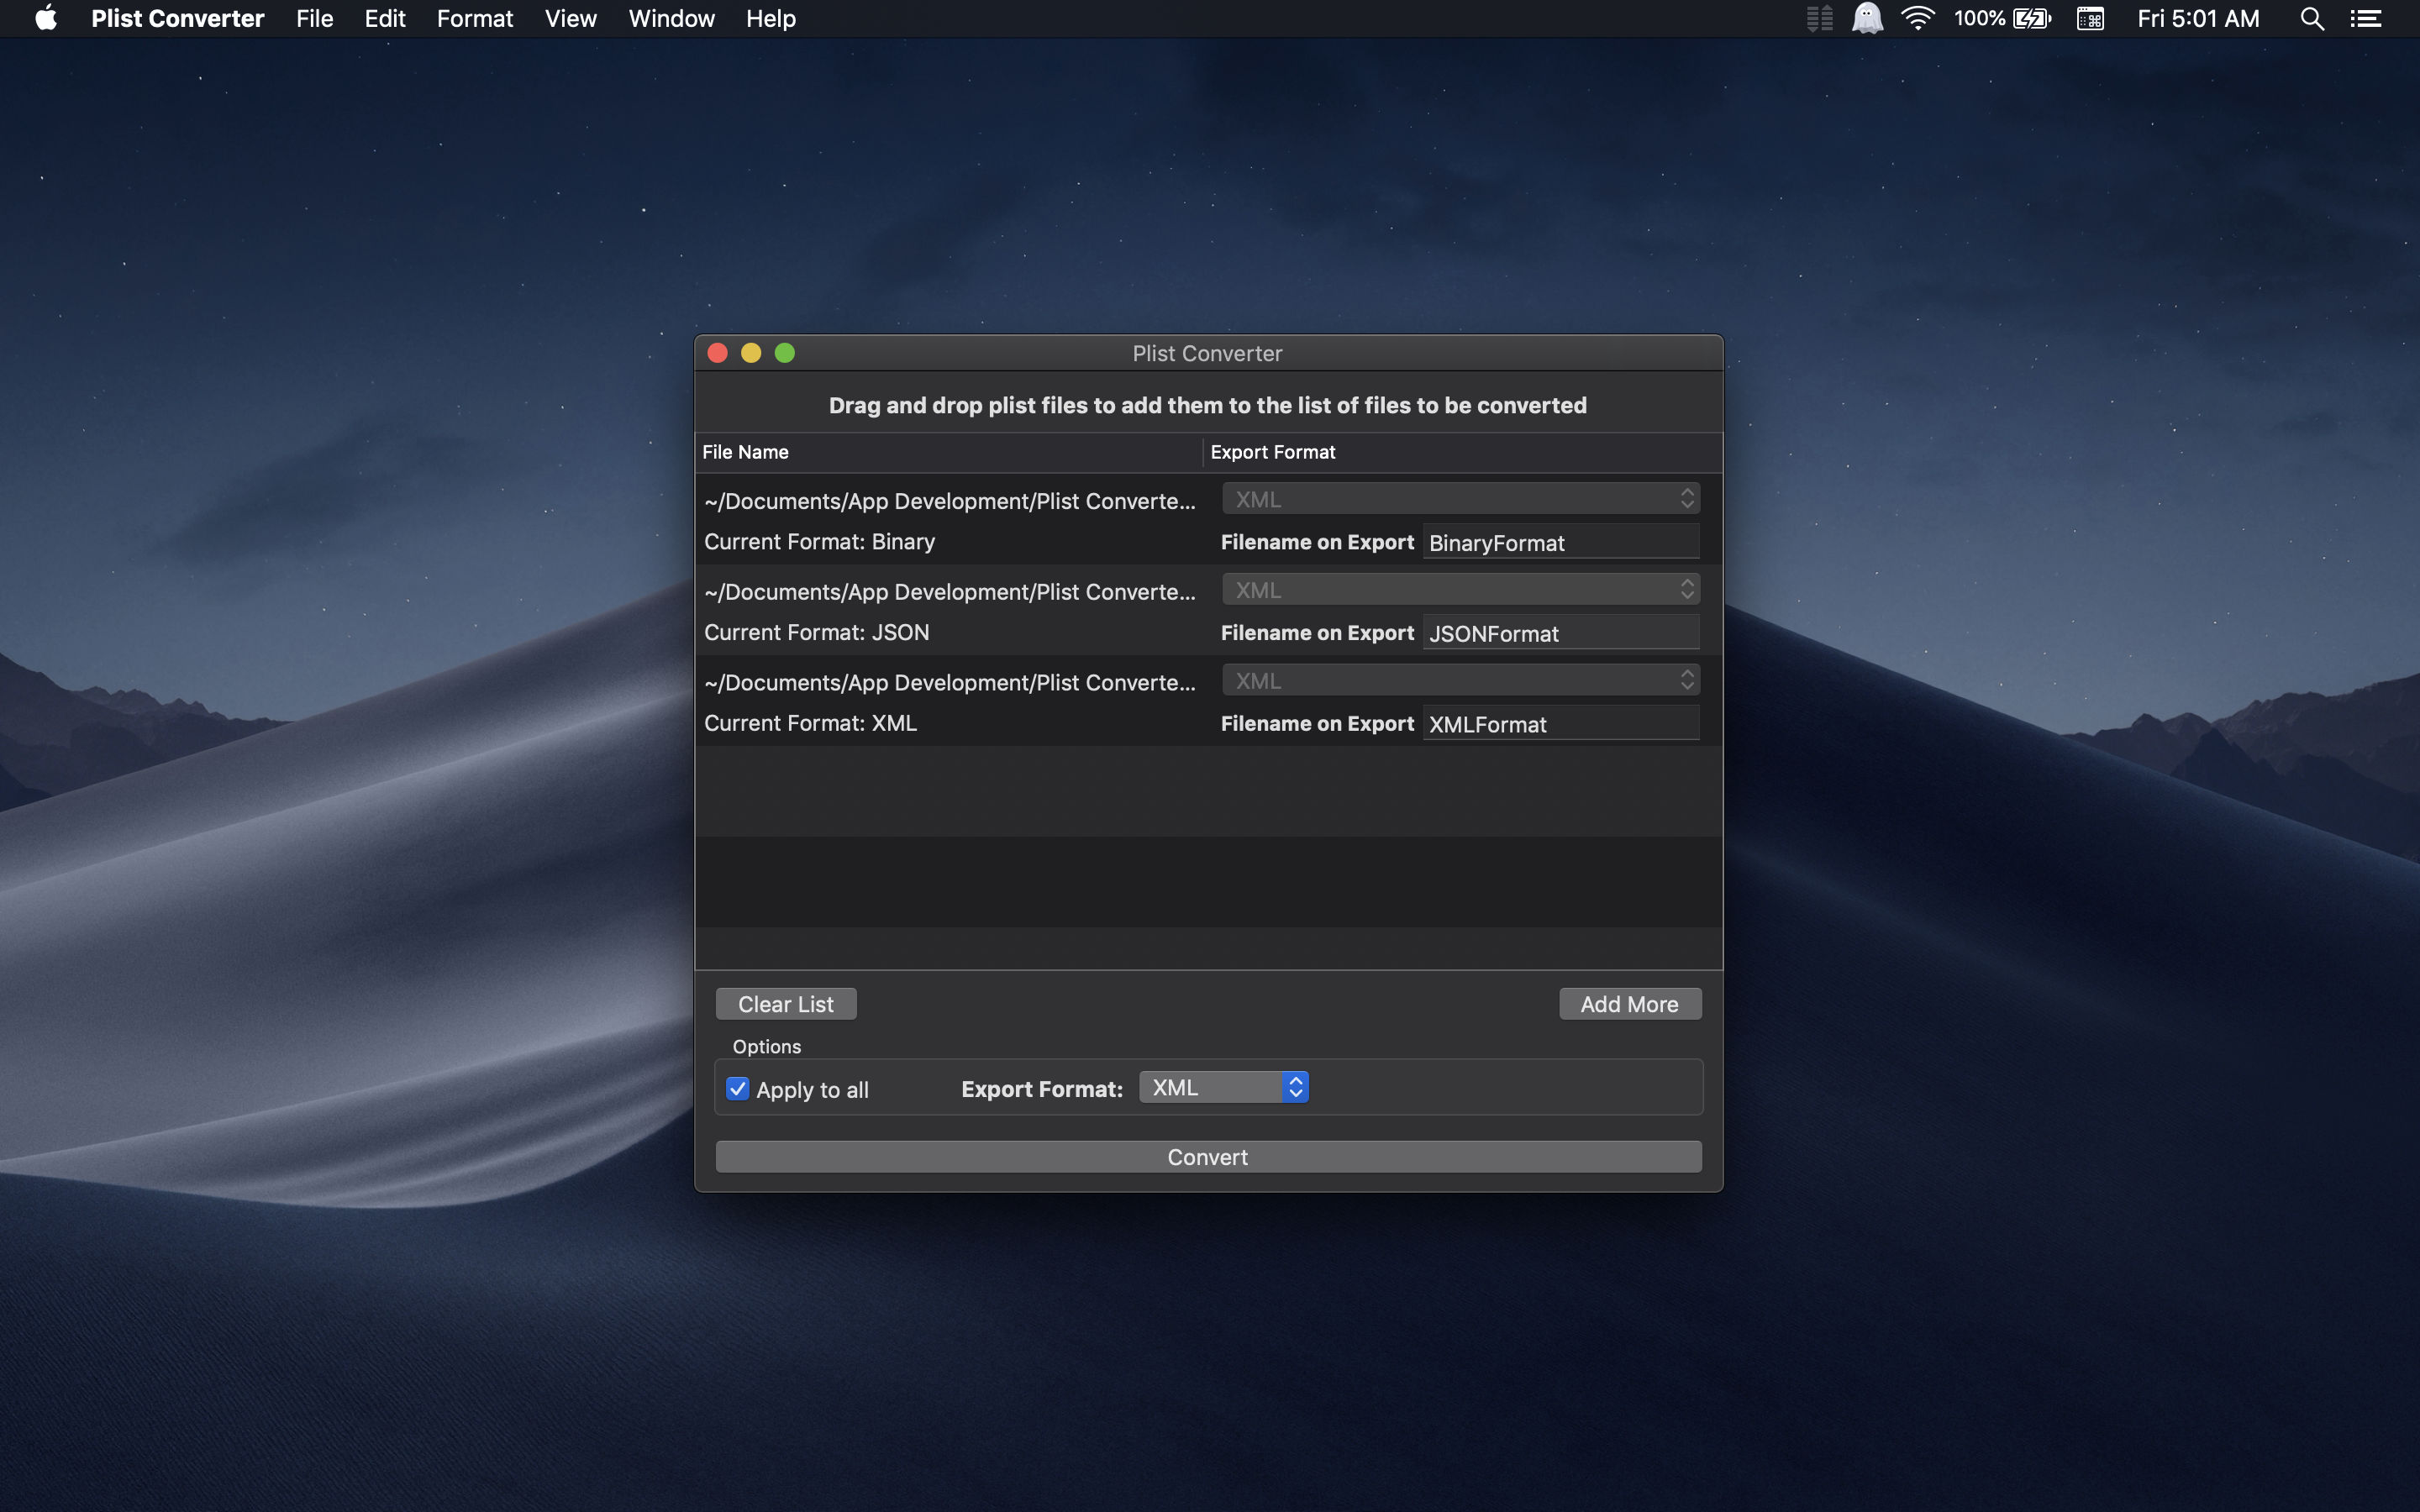The height and width of the screenshot is (1512, 2420).
Task: Open the keyboard input menu bar icon
Action: coord(2091,18)
